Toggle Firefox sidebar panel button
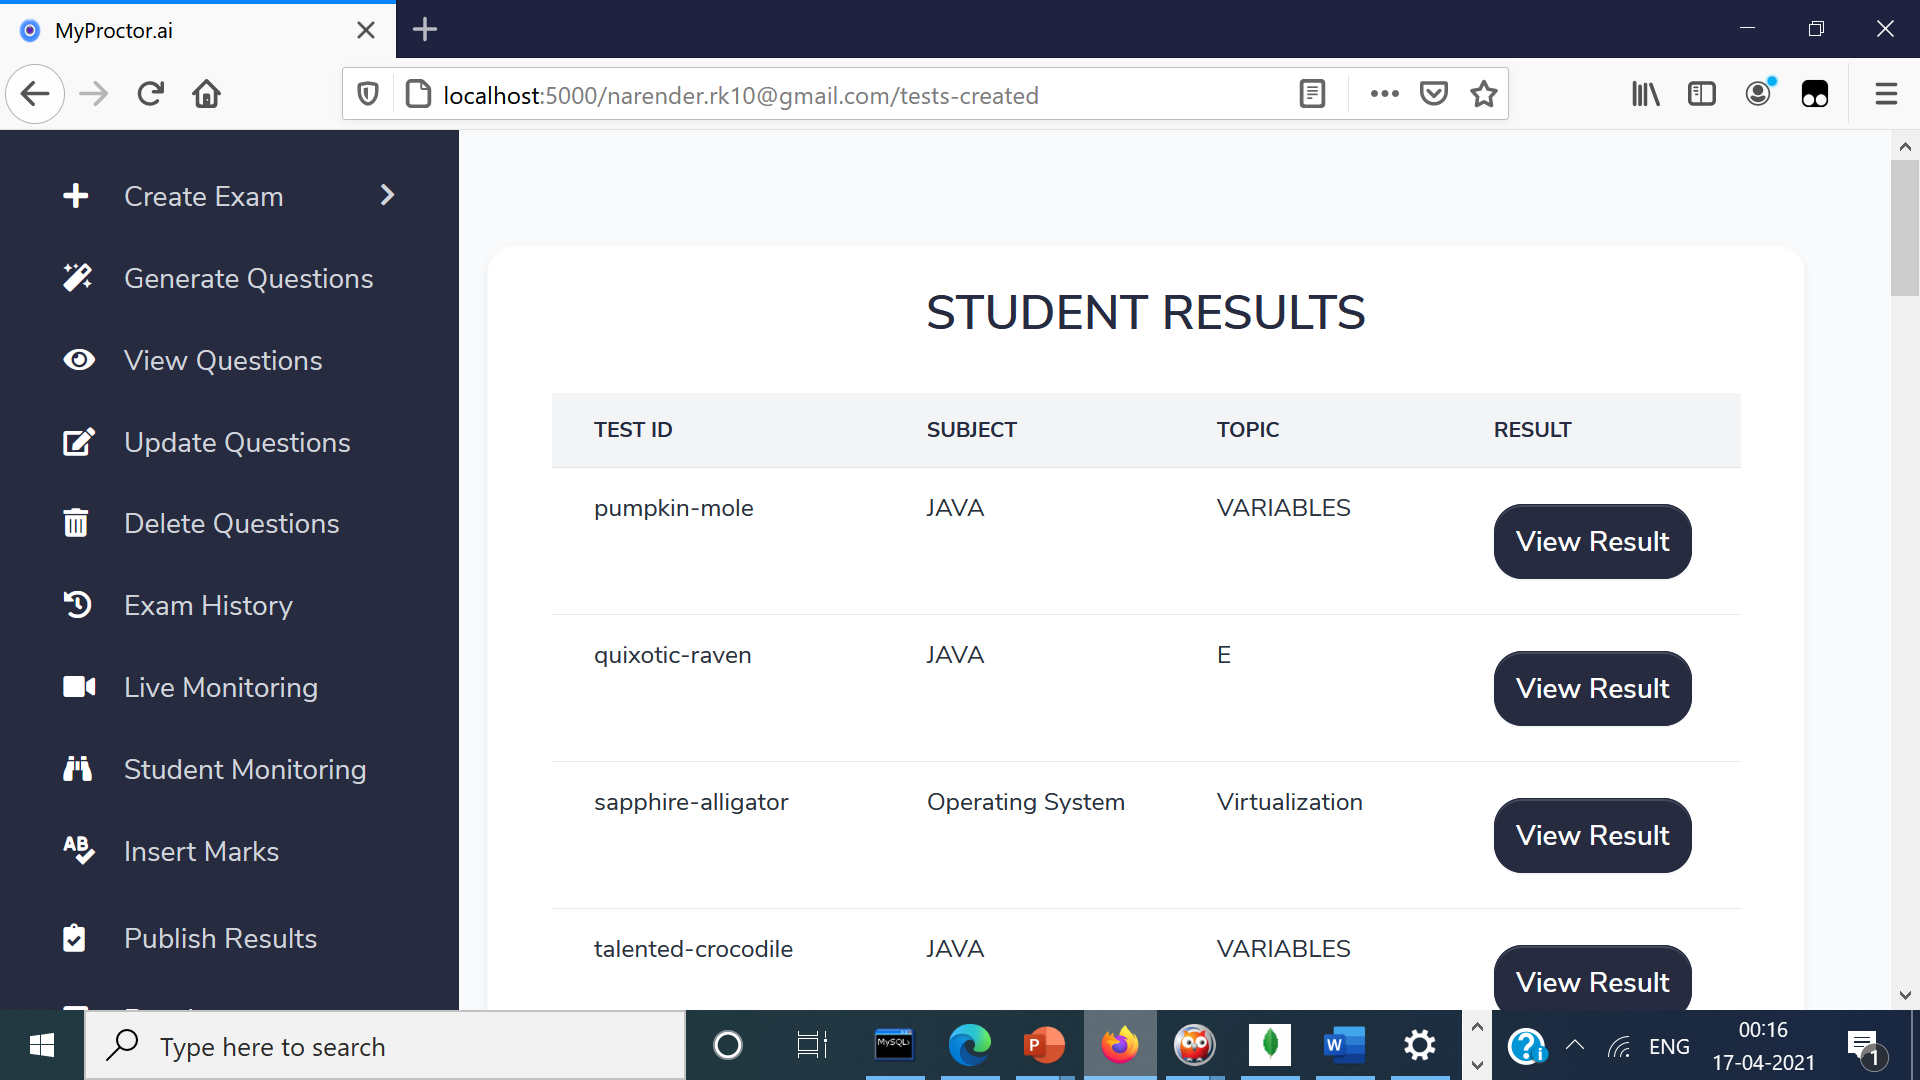Image resolution: width=1920 pixels, height=1080 pixels. point(1701,94)
